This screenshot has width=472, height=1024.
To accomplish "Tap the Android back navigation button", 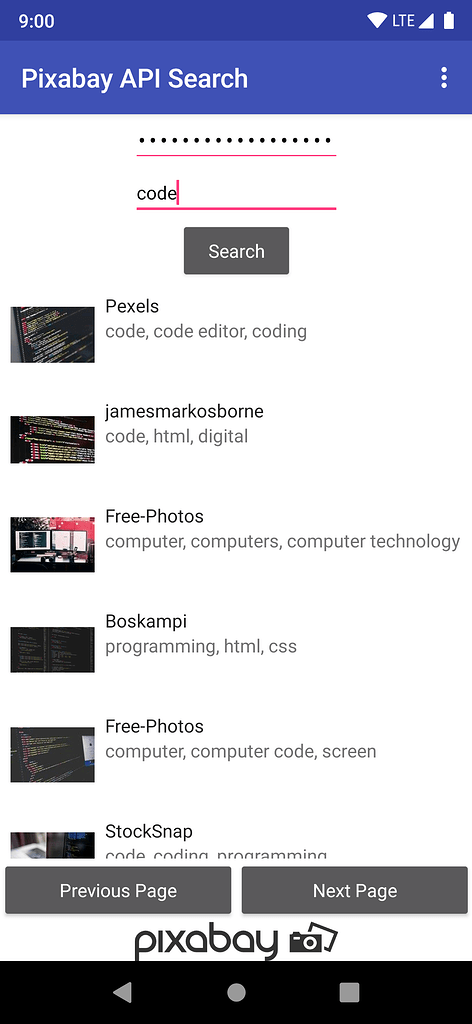I will coord(122,992).
